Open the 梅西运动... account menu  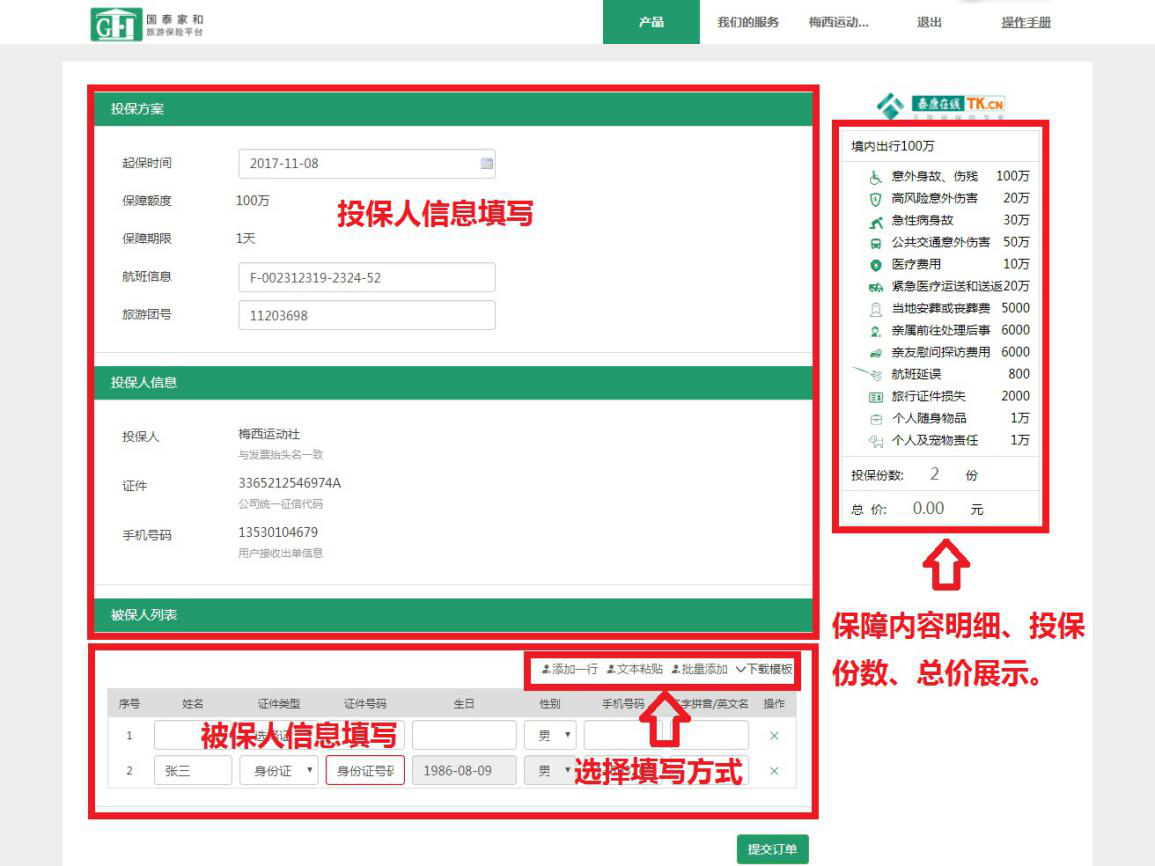coord(838,22)
